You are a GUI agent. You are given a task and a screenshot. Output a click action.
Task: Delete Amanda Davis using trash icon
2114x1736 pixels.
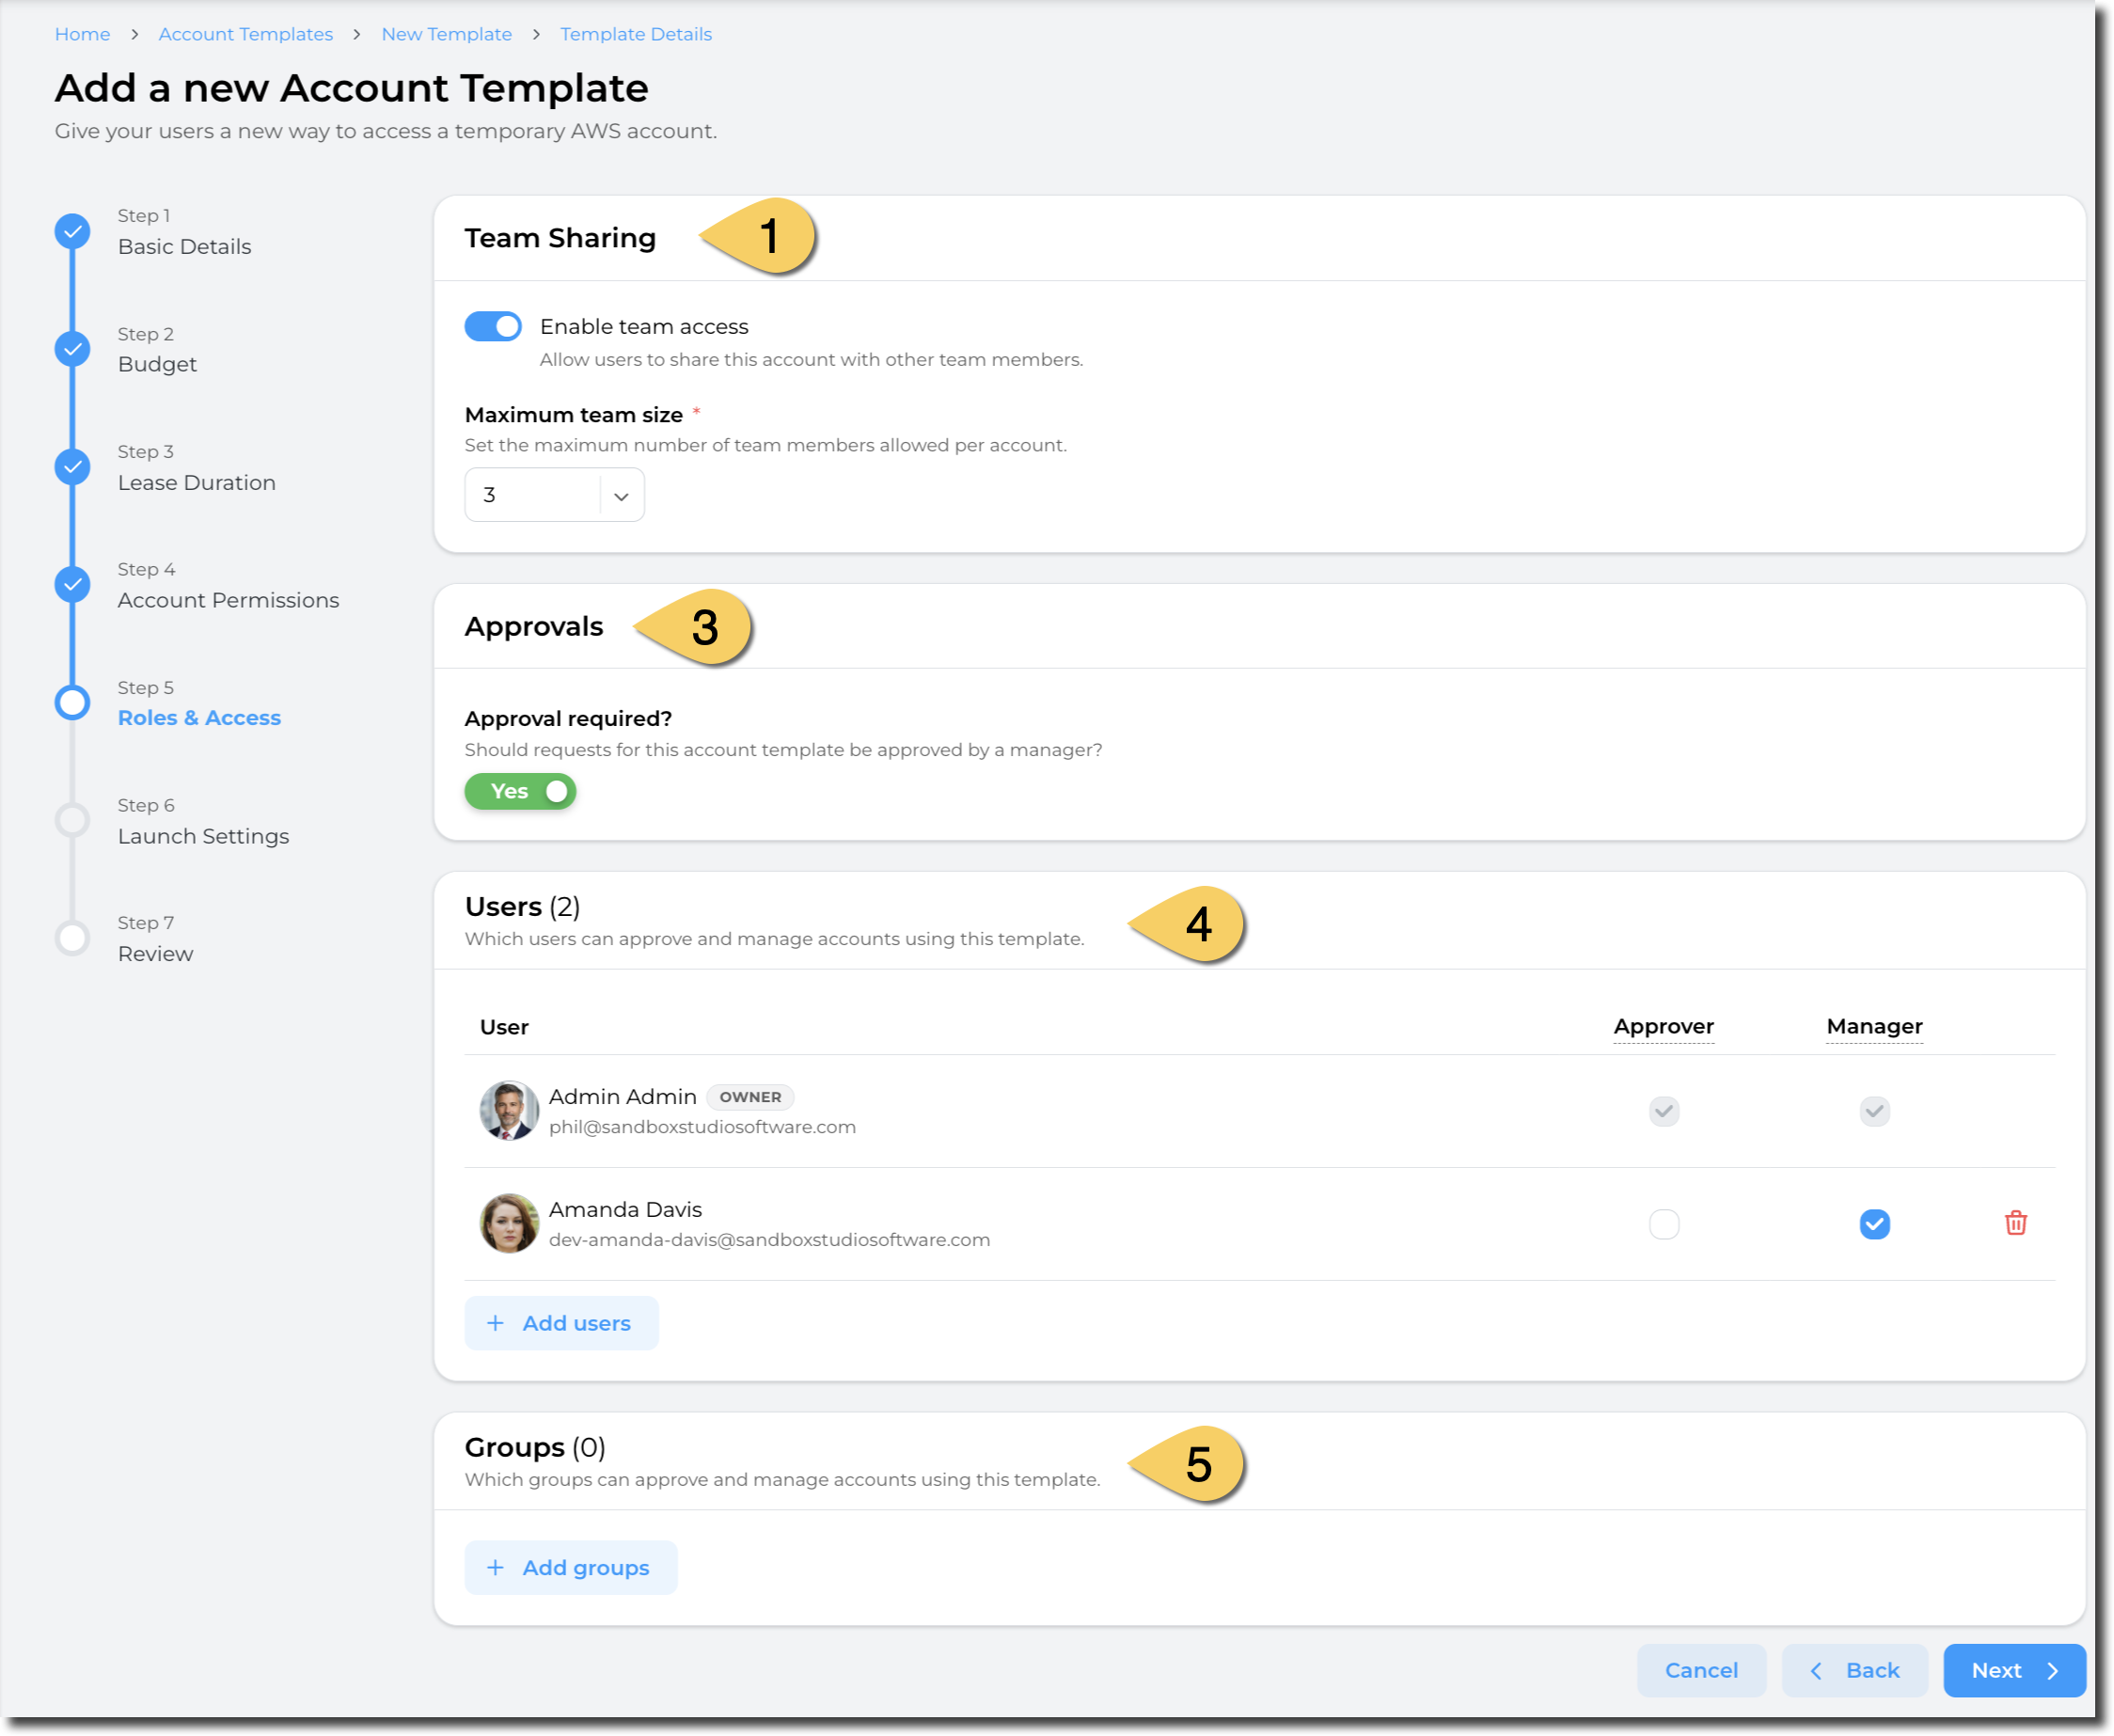(x=2015, y=1223)
